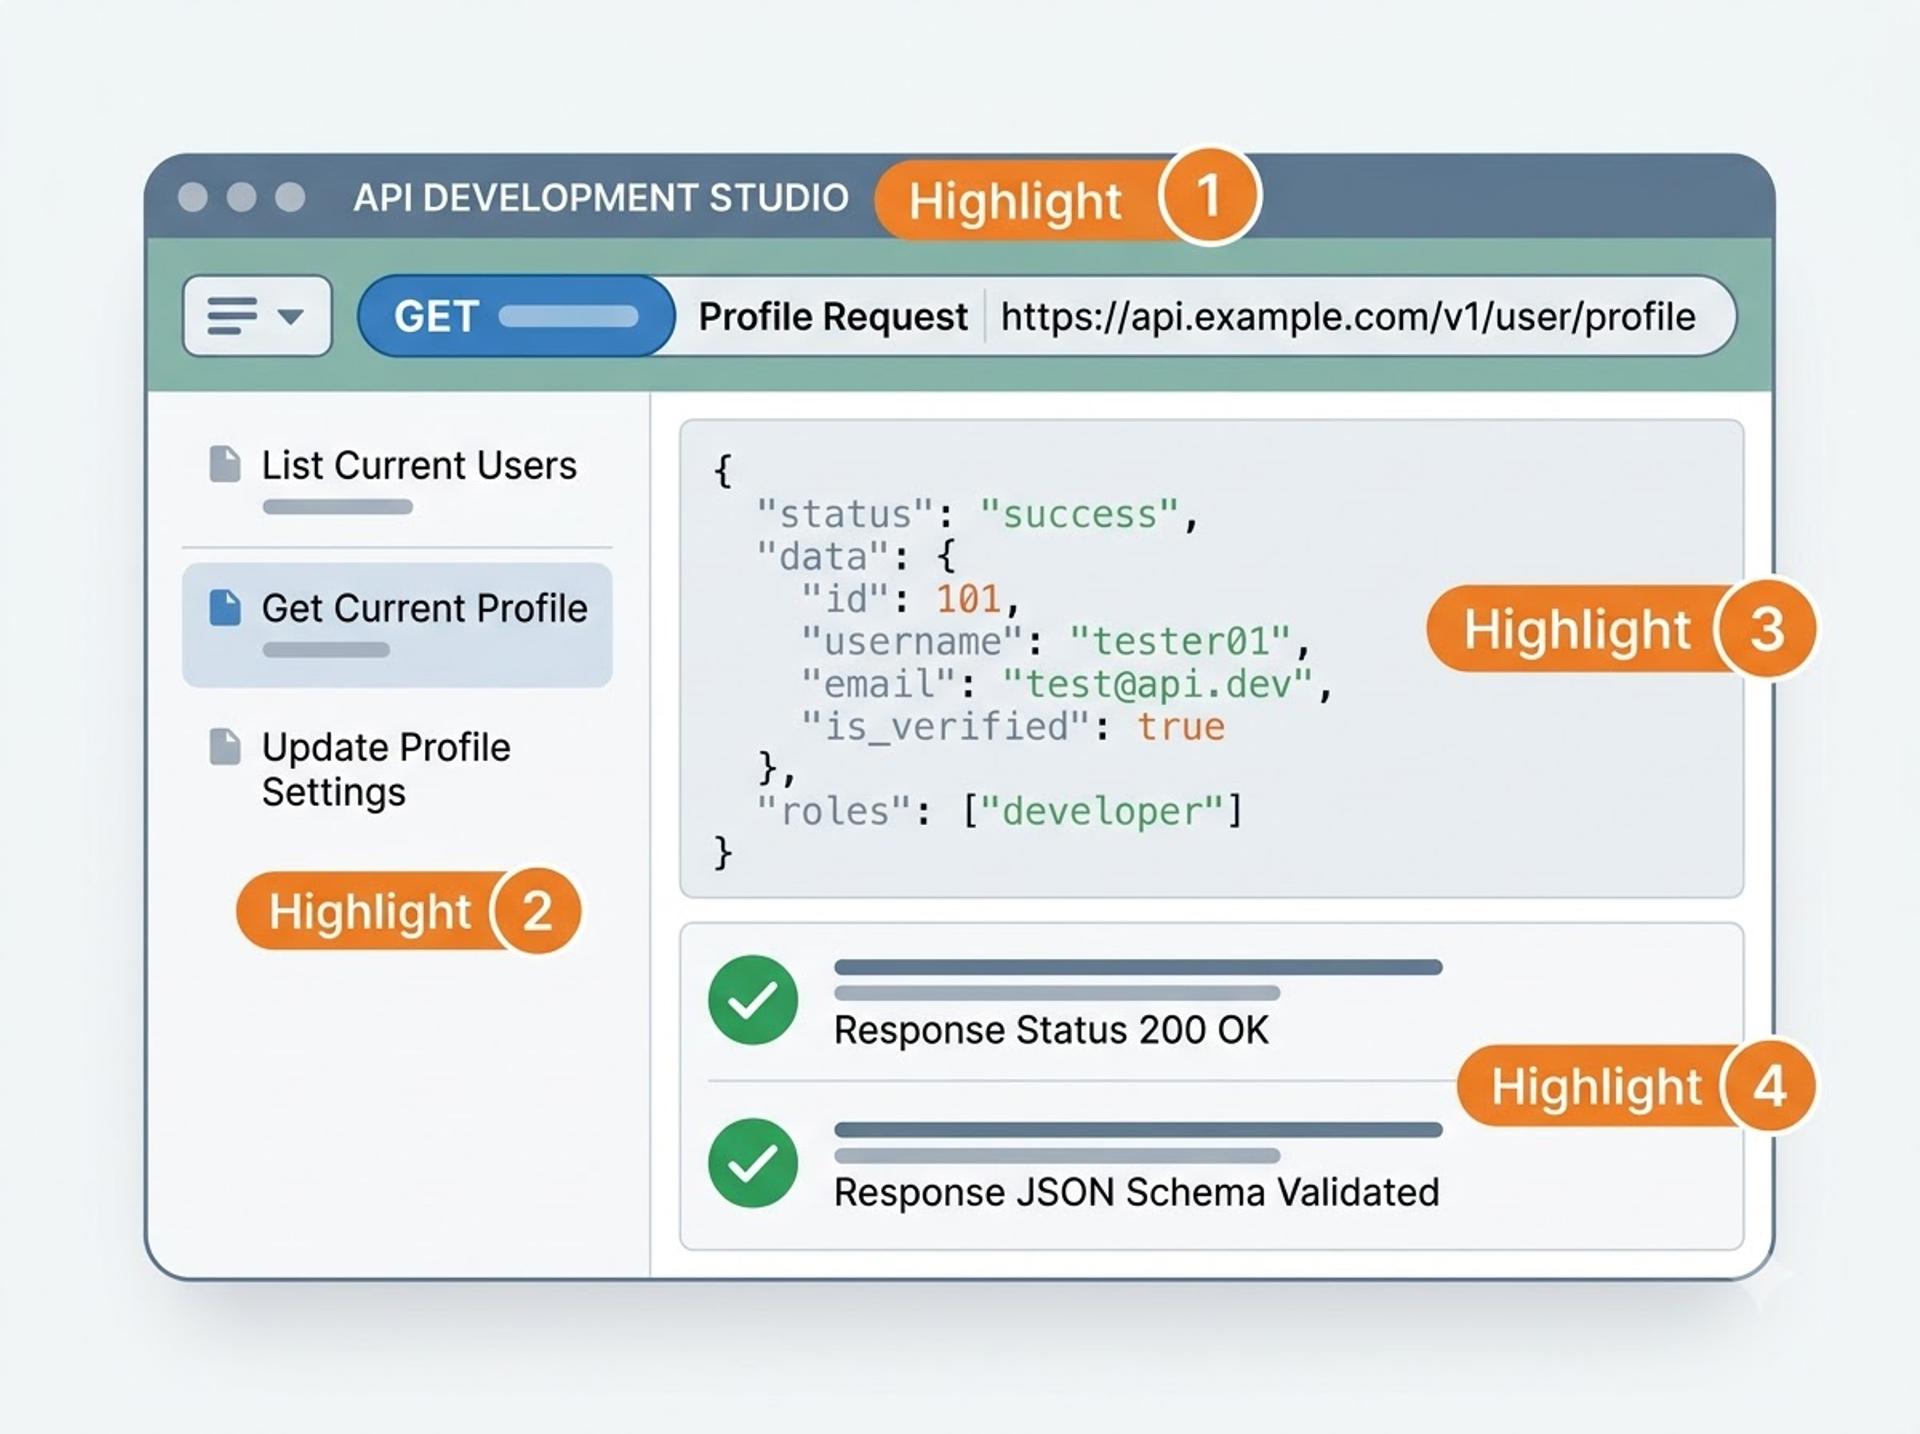Click the "success" value in JSON
Image resolution: width=1920 pixels, height=1434 pixels.
[1080, 514]
